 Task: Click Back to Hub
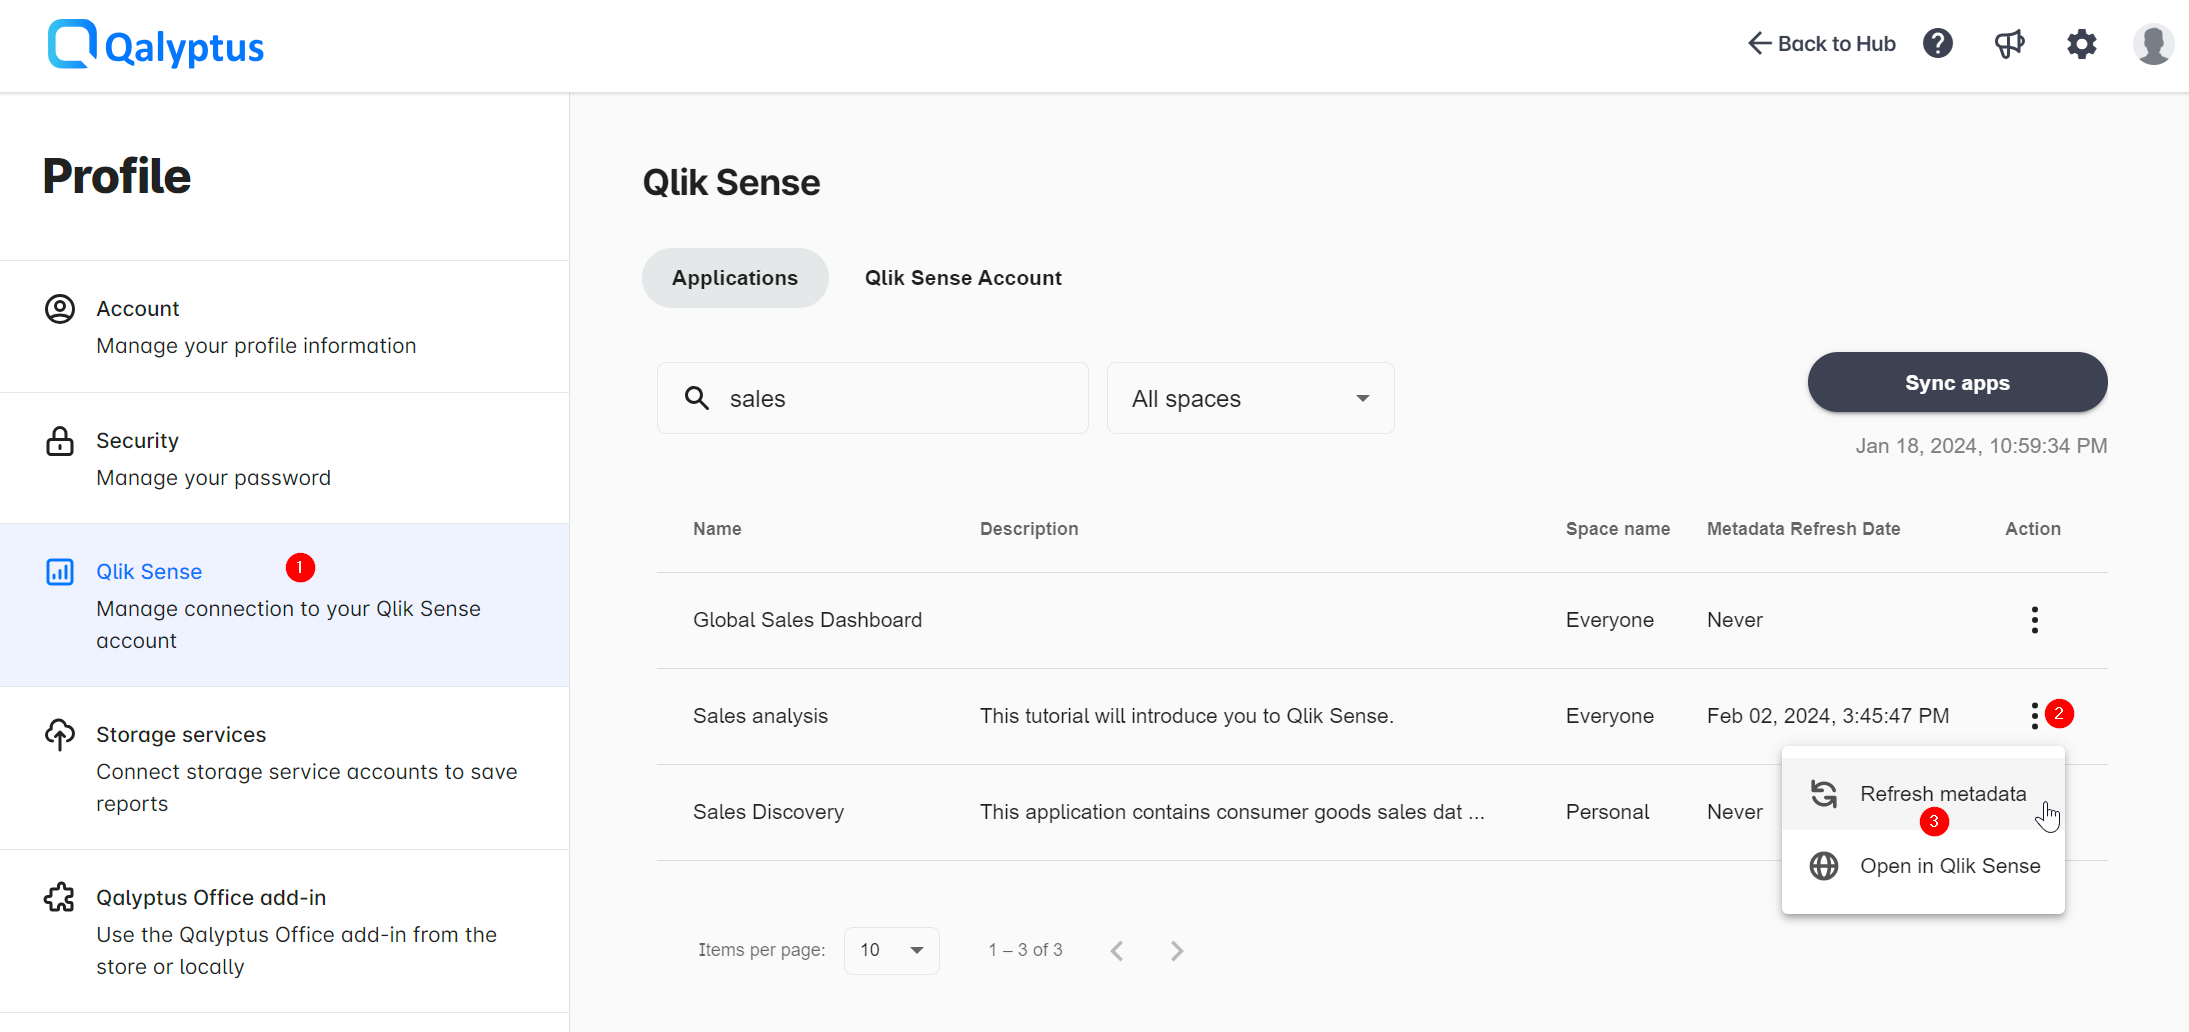coord(1820,44)
